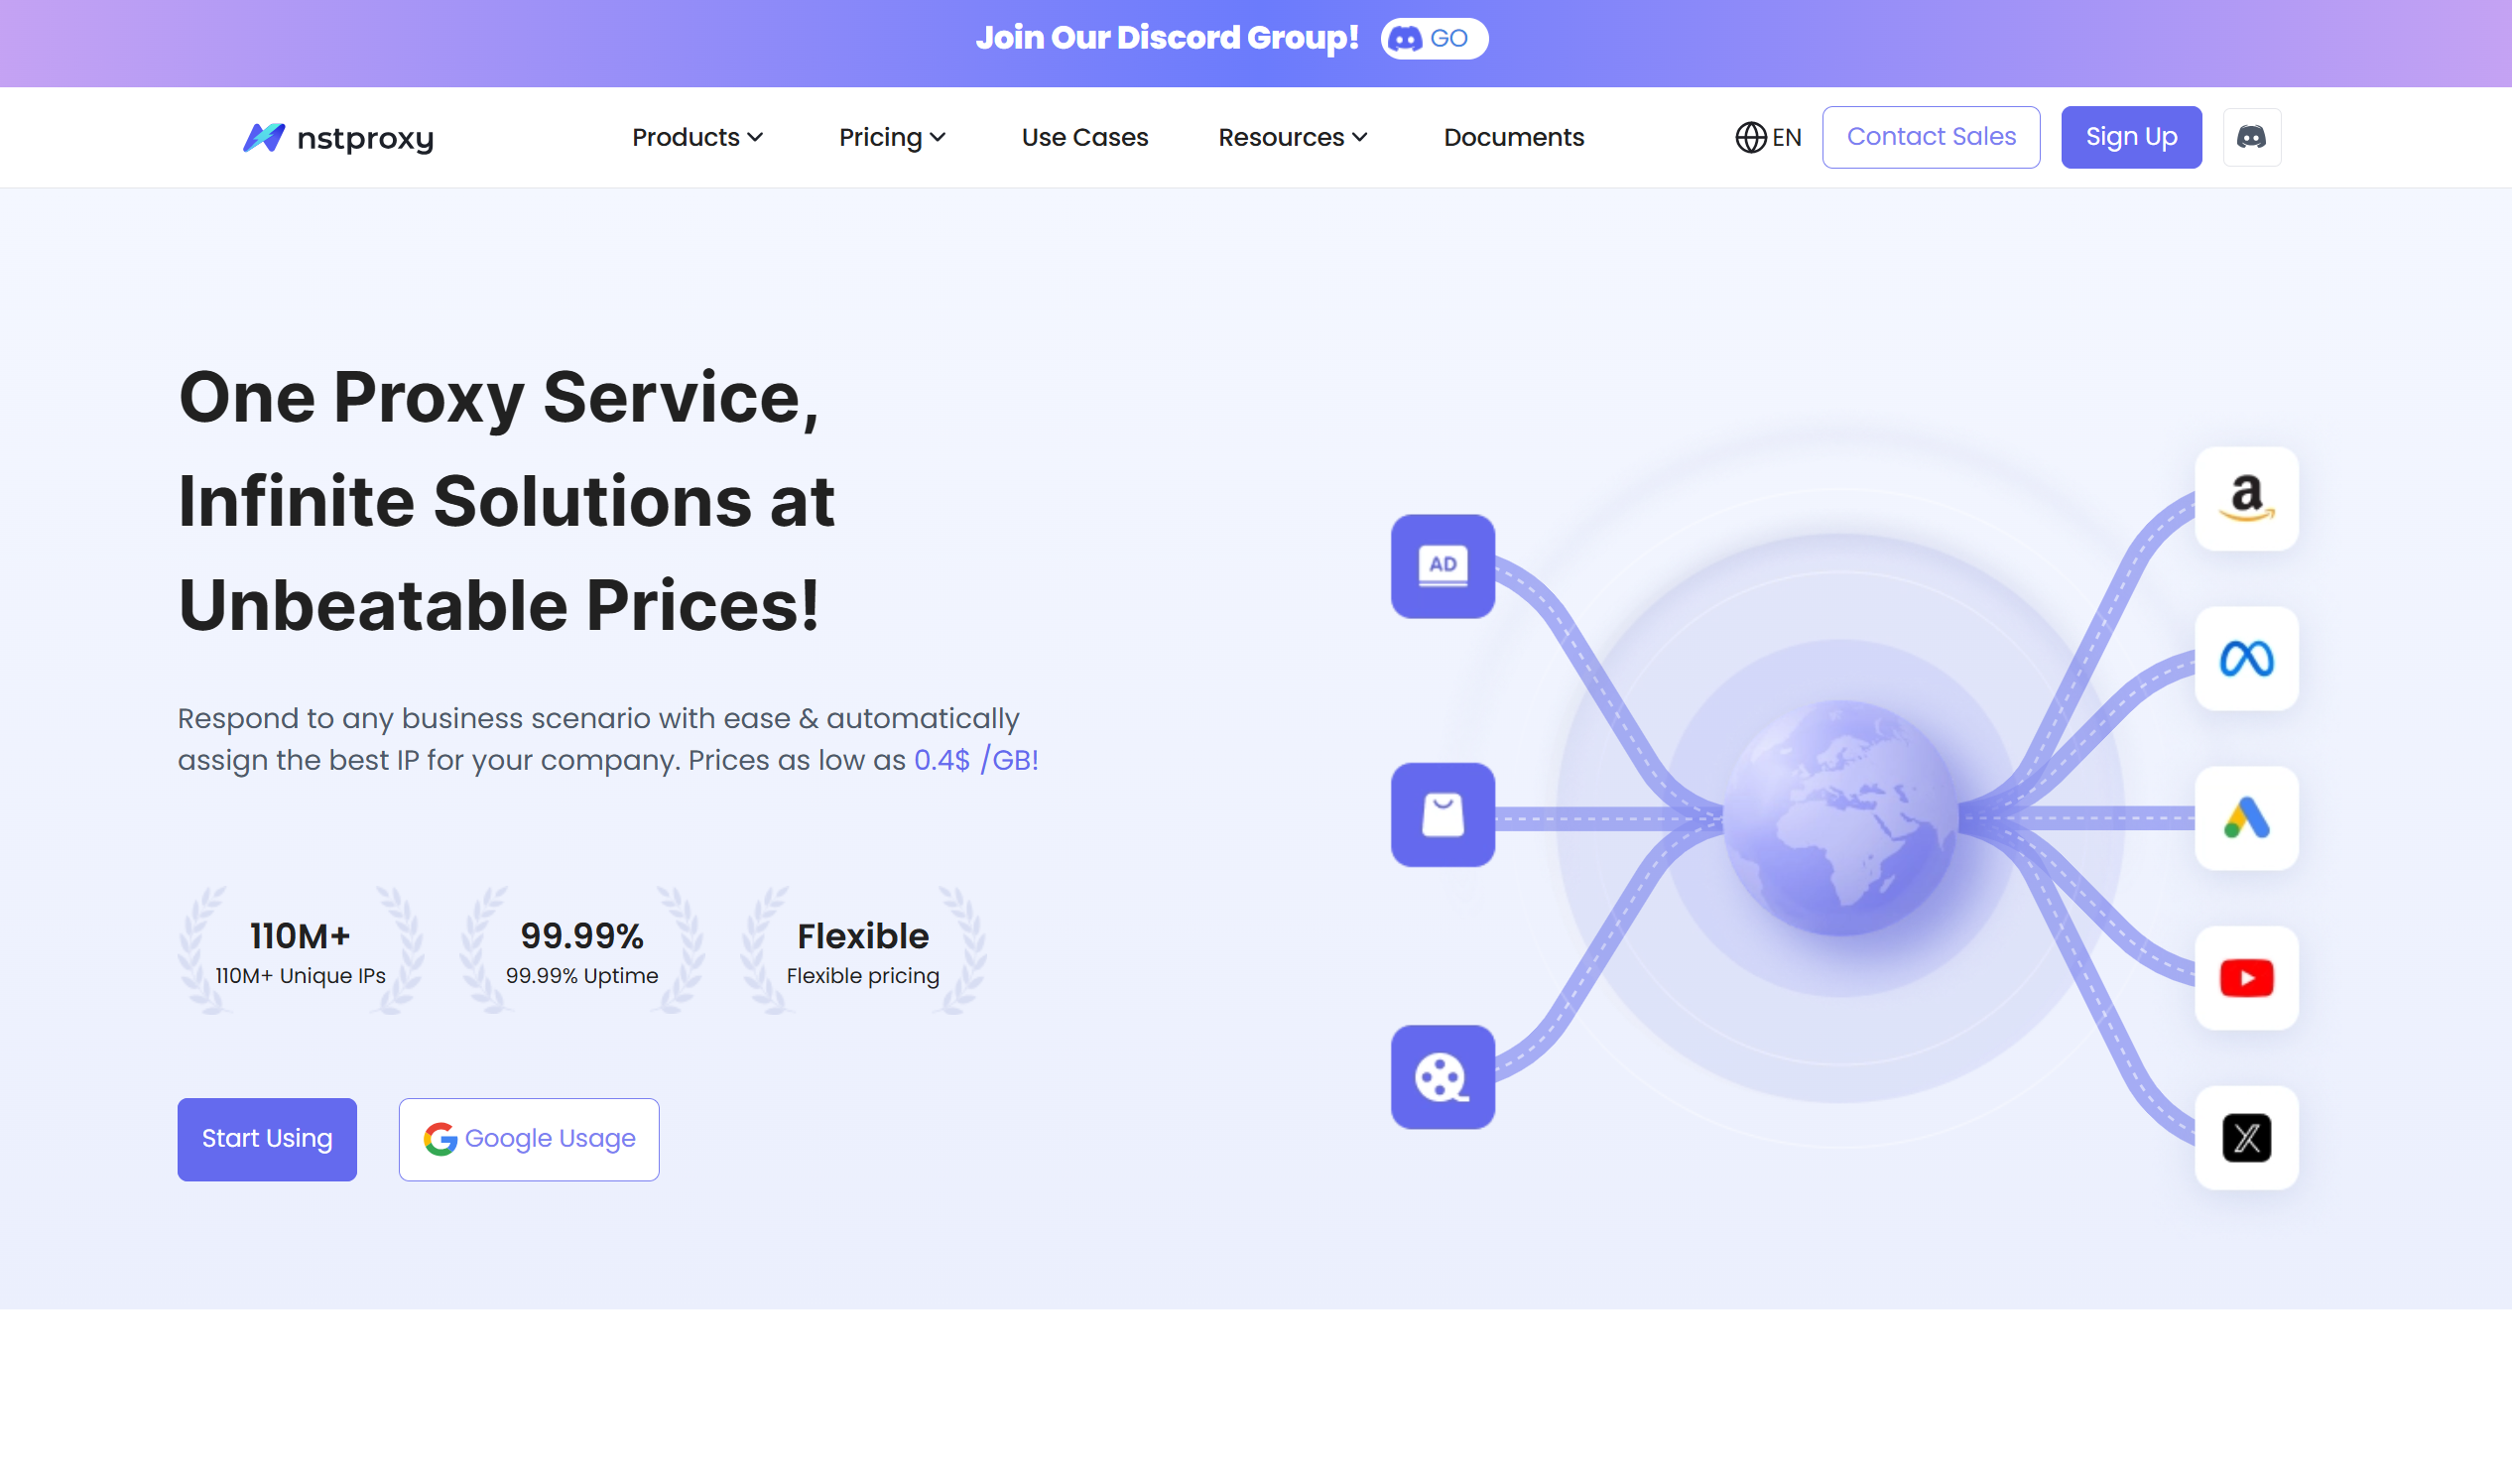Screen dimensions: 2512x1484
Task: Expand the Products dropdown menu
Action: pos(697,137)
